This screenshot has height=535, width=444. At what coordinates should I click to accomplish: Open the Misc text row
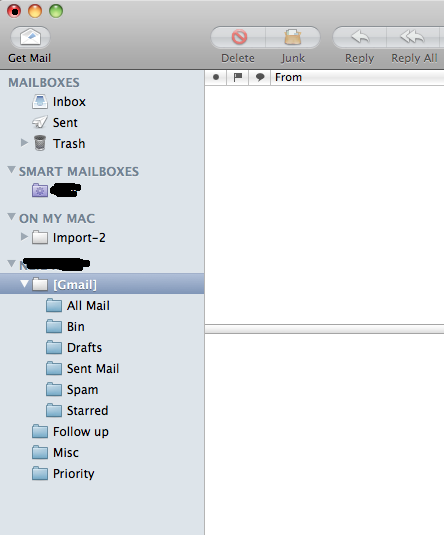pyautogui.click(x=66, y=453)
